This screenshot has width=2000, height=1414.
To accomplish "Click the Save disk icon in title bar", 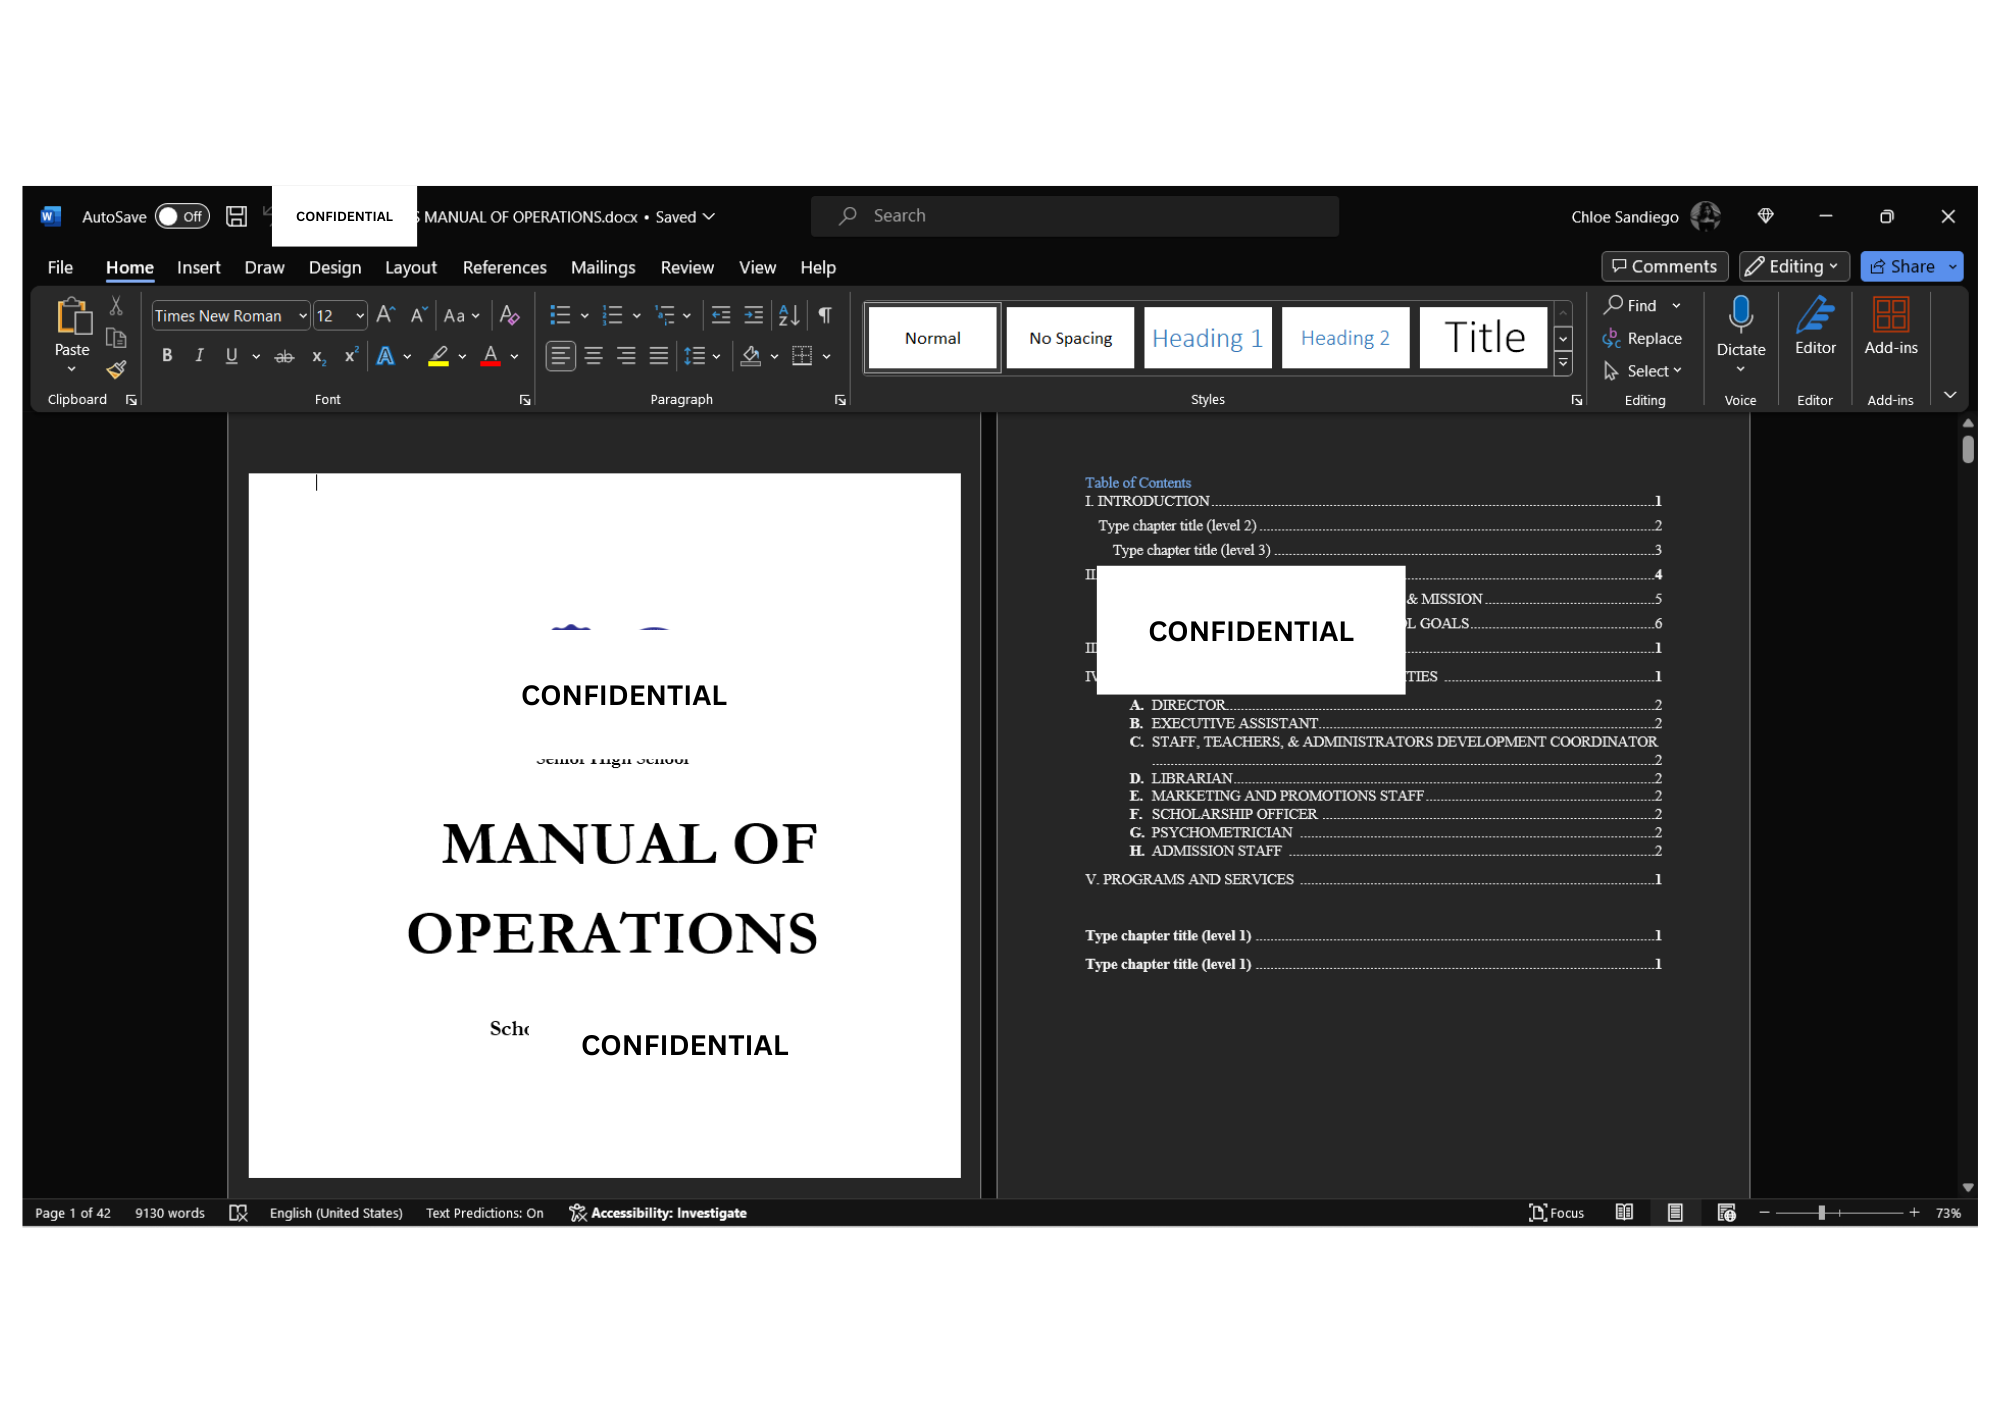I will point(236,216).
